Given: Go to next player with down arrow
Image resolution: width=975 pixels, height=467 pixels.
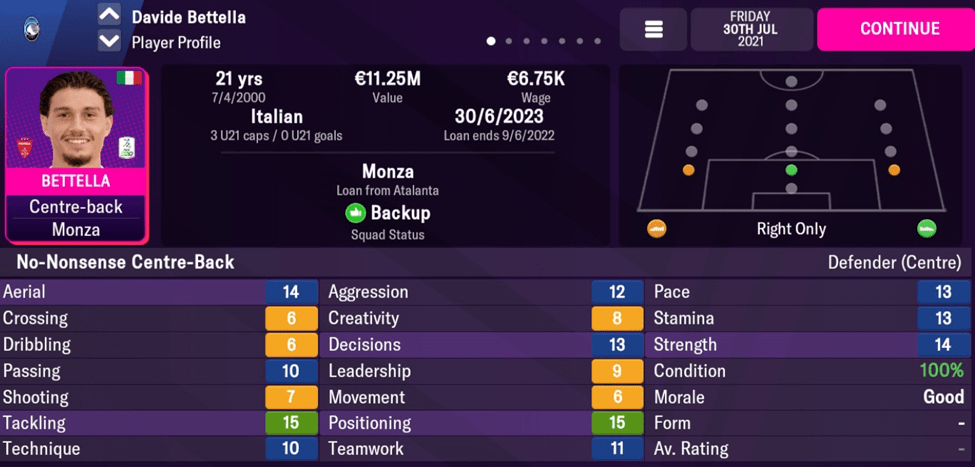Looking at the screenshot, I should pos(109,42).
